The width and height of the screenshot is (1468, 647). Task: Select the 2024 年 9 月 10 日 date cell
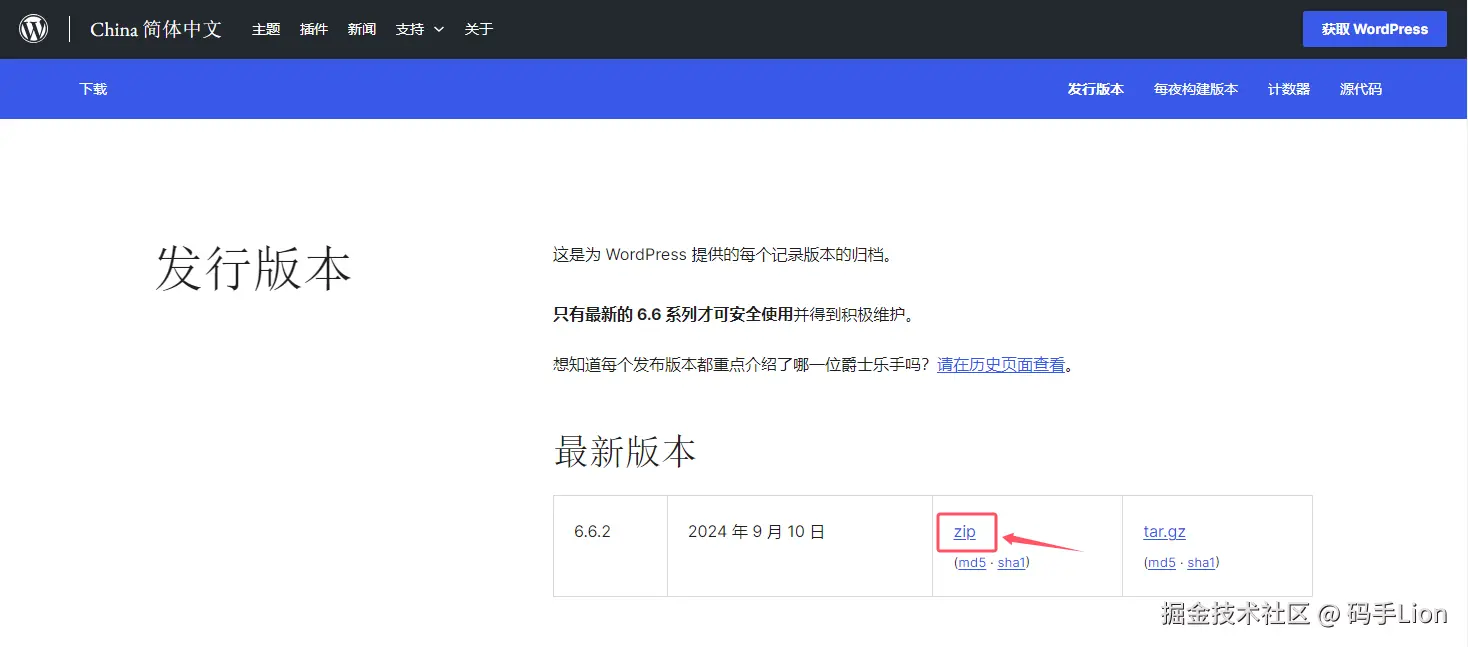pyautogui.click(x=800, y=546)
